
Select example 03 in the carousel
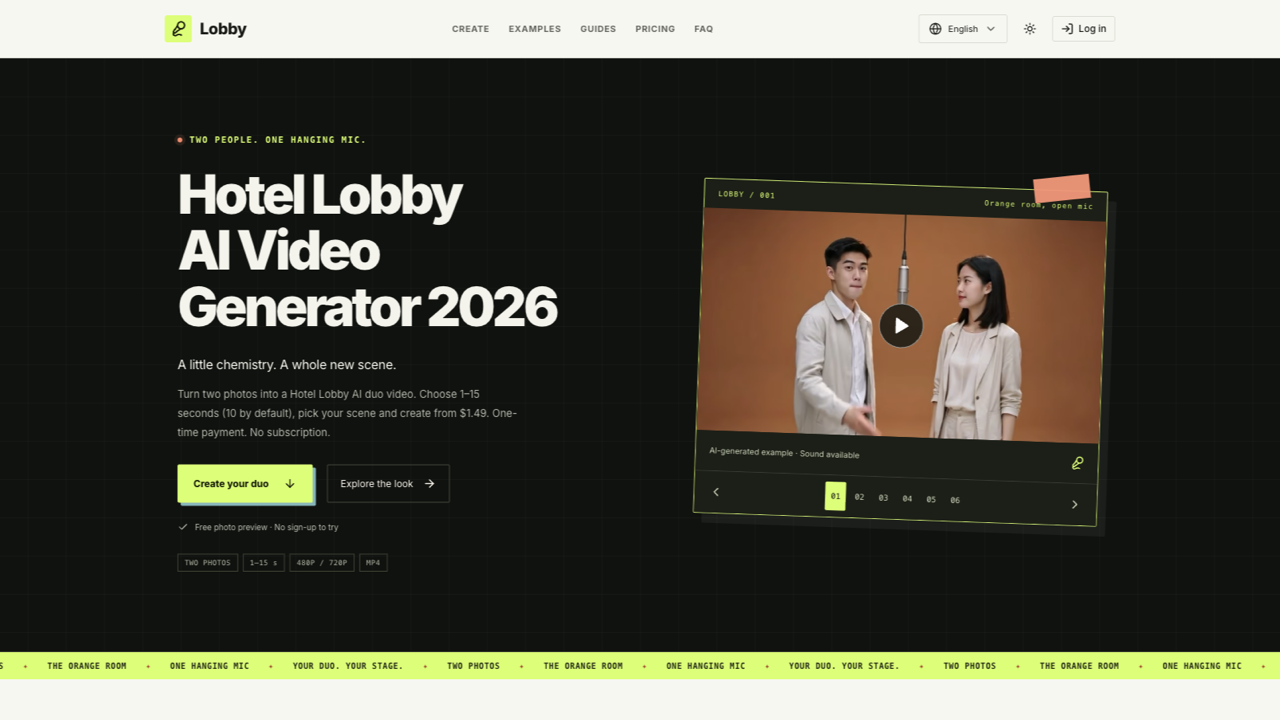point(883,498)
